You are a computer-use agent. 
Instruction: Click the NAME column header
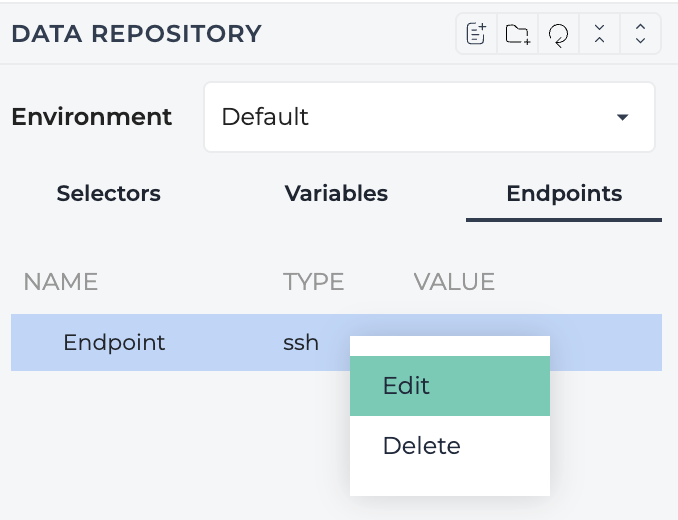(61, 282)
